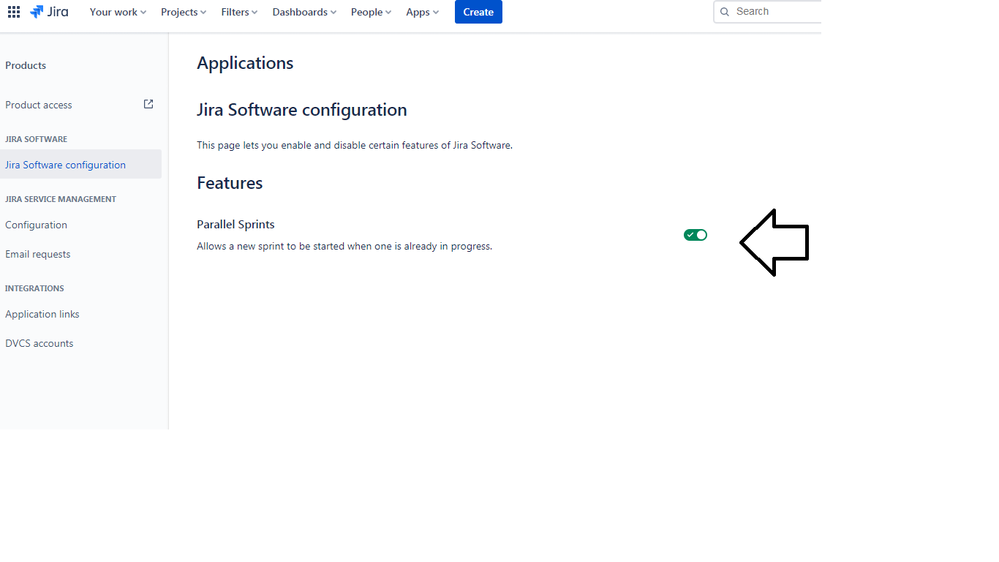Viewport: 999px width, 562px height.
Task: Click the blue Create button
Action: click(478, 12)
